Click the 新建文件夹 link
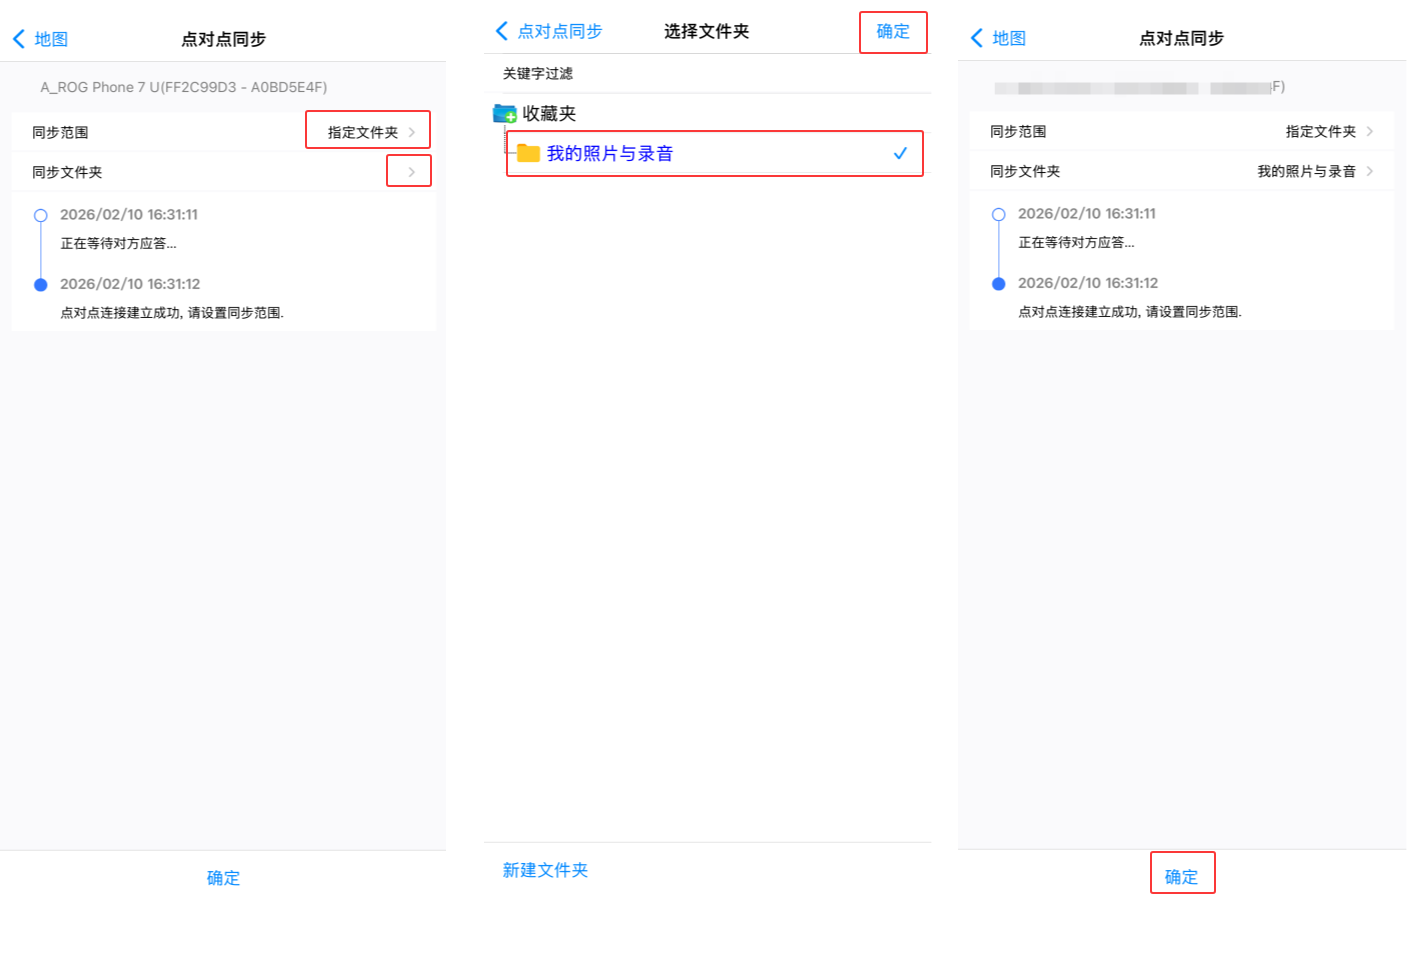1409x958 pixels. click(545, 870)
